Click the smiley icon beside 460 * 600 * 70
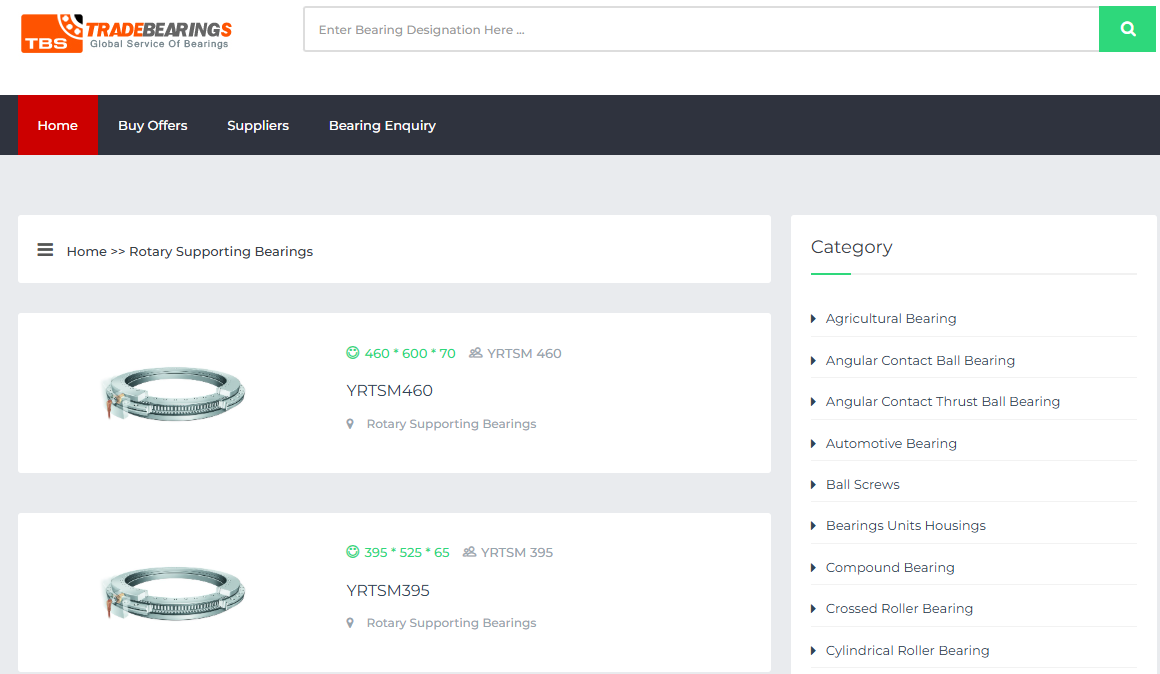The image size is (1160, 674). 353,353
